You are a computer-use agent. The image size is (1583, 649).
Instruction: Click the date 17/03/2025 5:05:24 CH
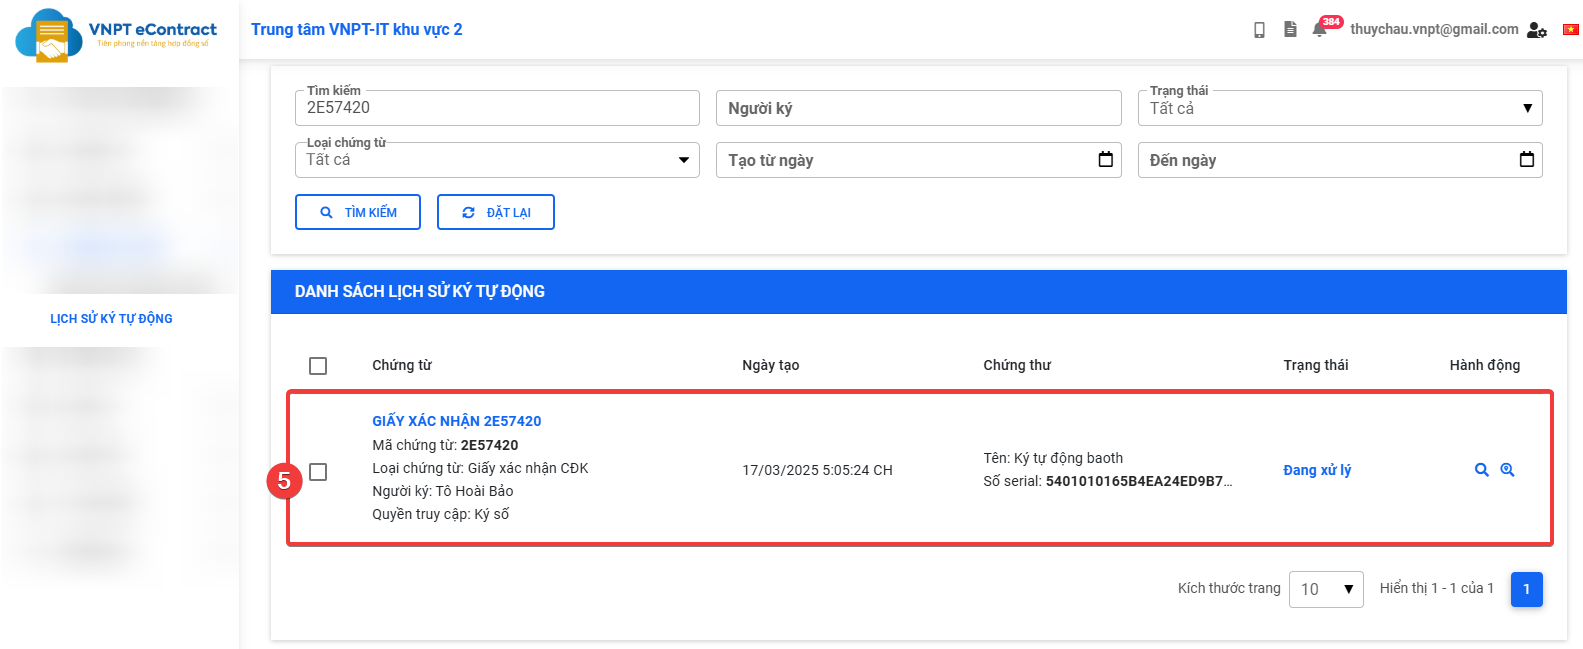pos(817,470)
